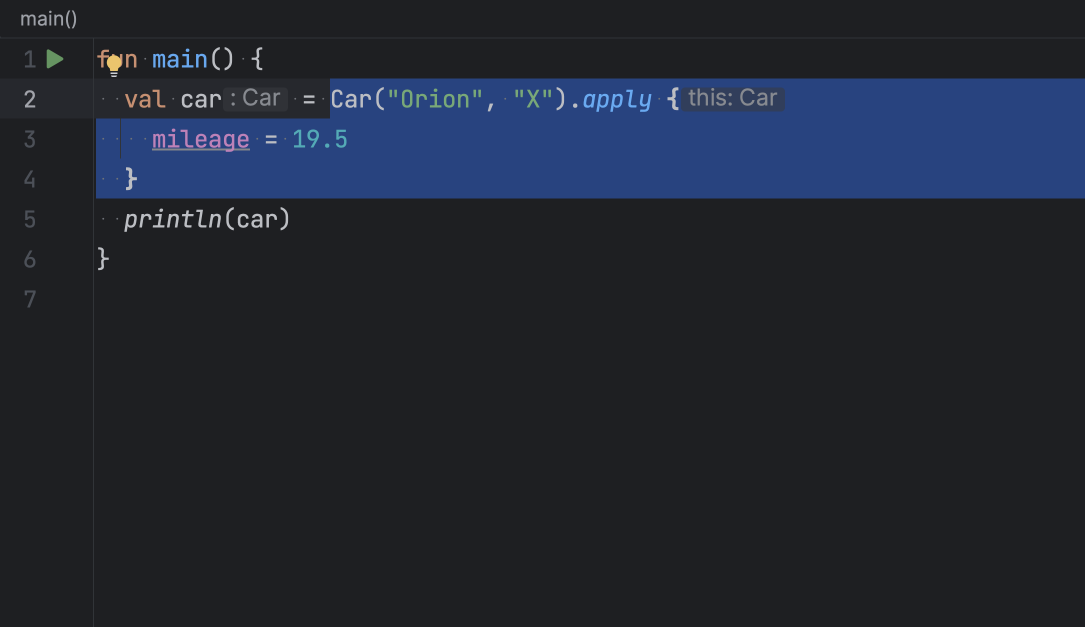
Task: Click line number 2 in gutter
Action: [29, 99]
